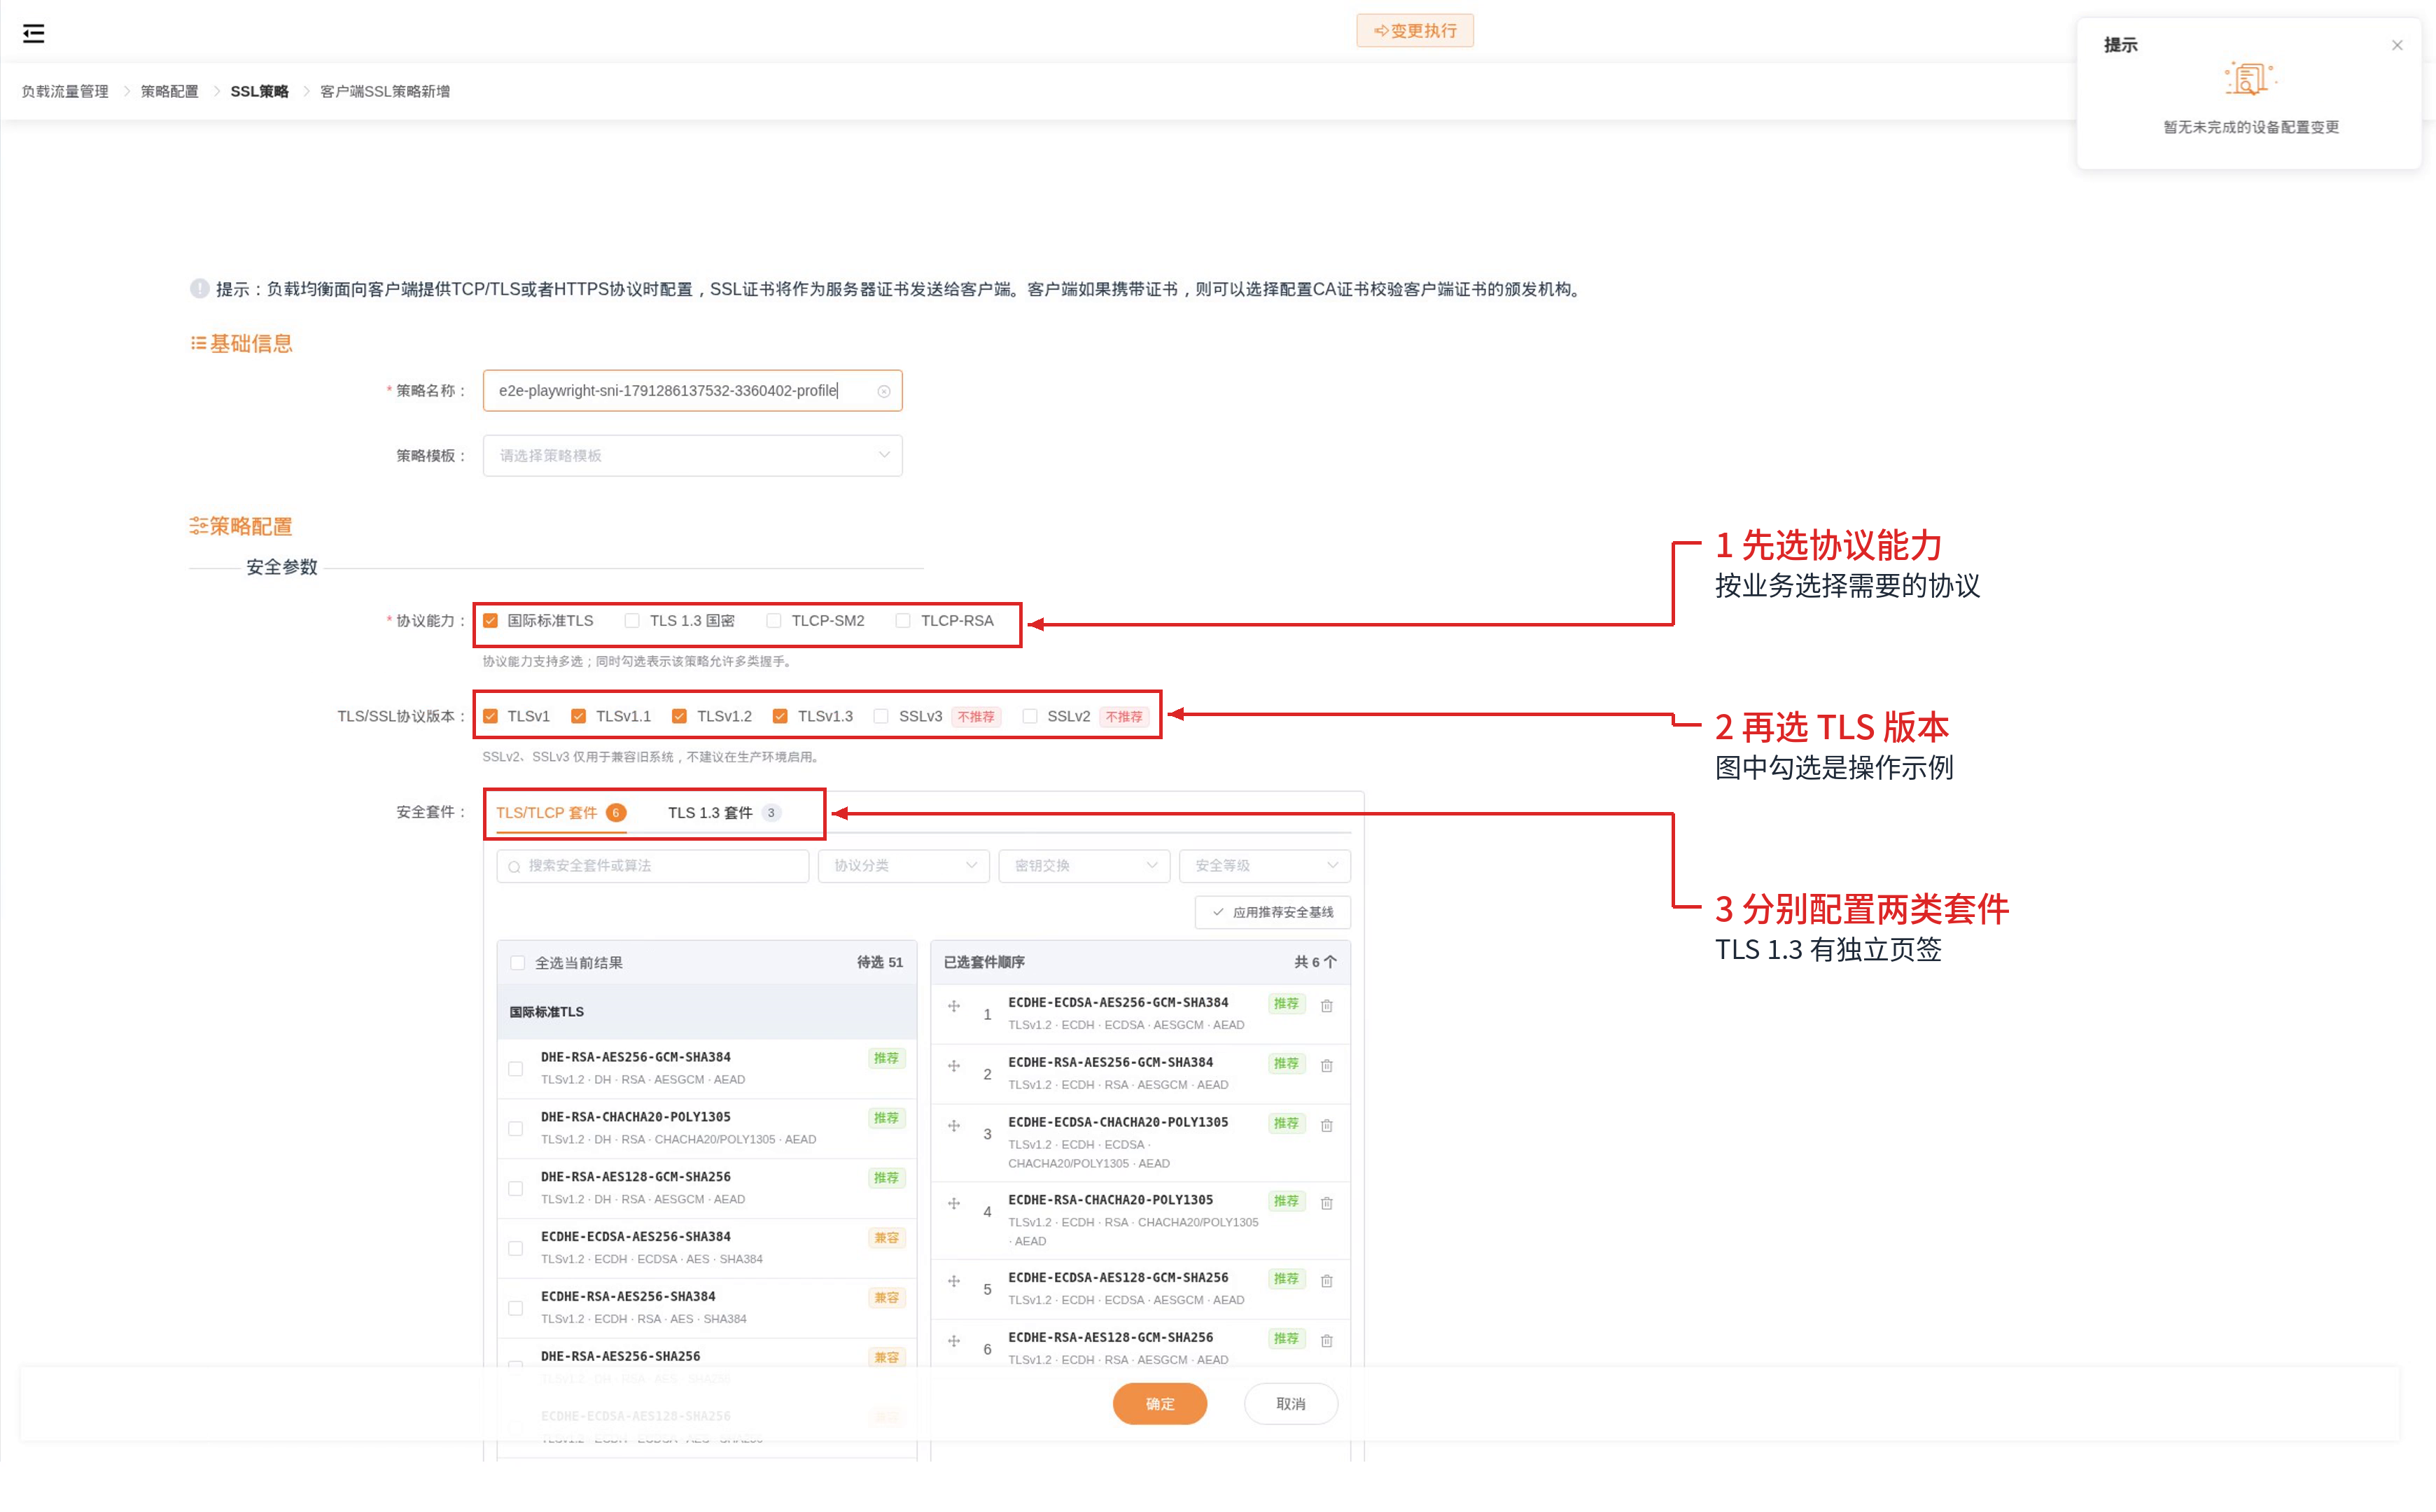Screen dimensions: 2436x1512
Task: Grab drag handle of selected suite 5
Action: [954, 1281]
